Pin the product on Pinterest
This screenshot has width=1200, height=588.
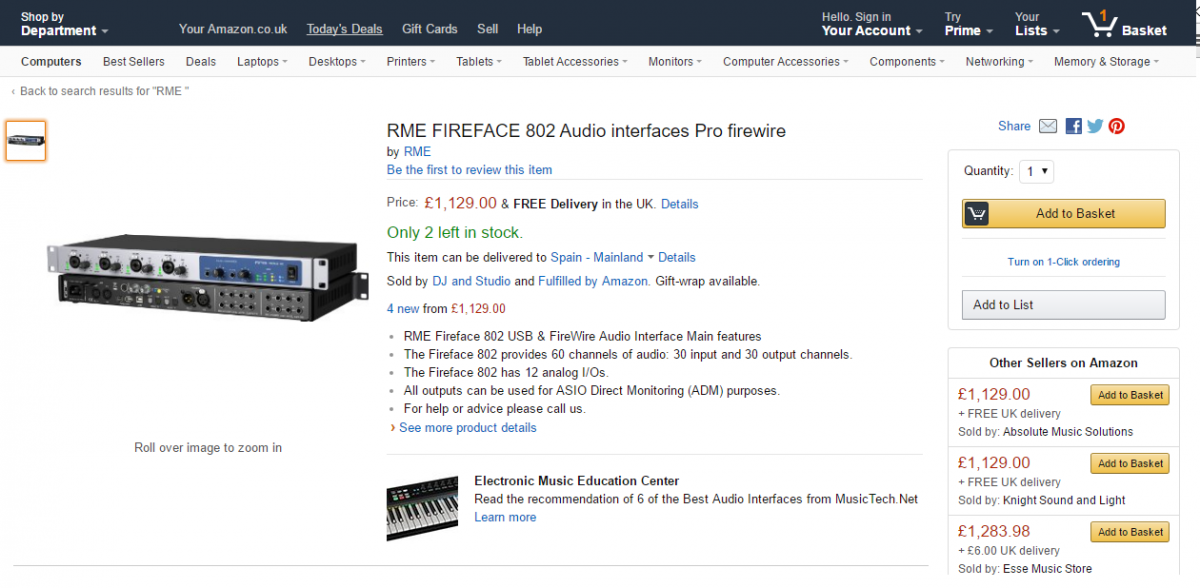pos(1116,126)
